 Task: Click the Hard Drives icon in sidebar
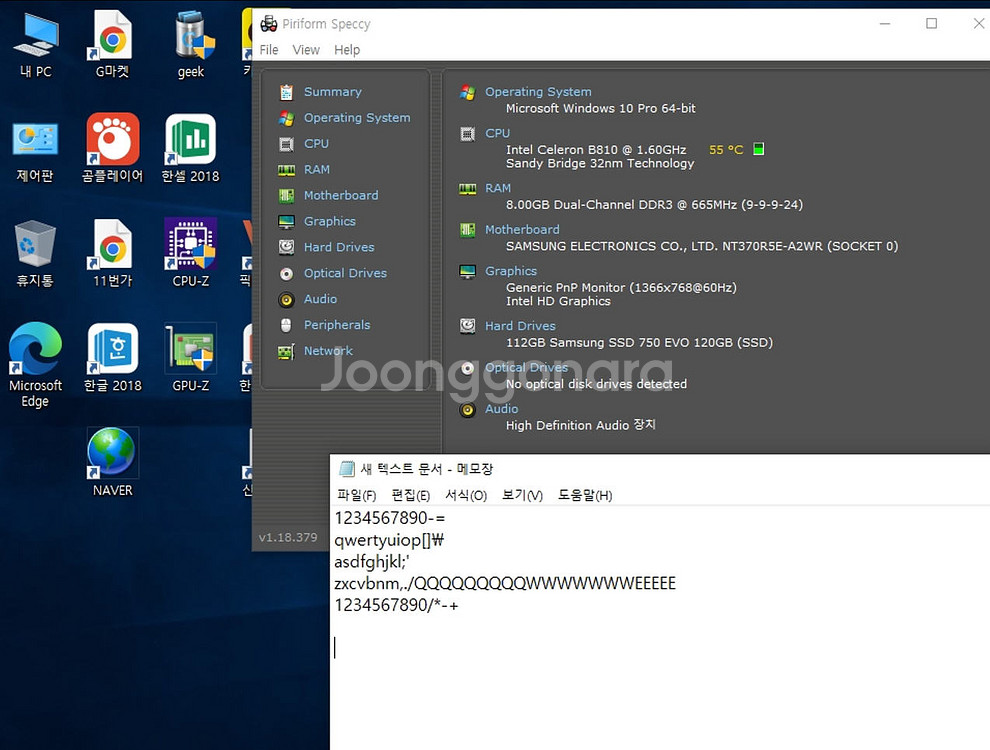(286, 247)
